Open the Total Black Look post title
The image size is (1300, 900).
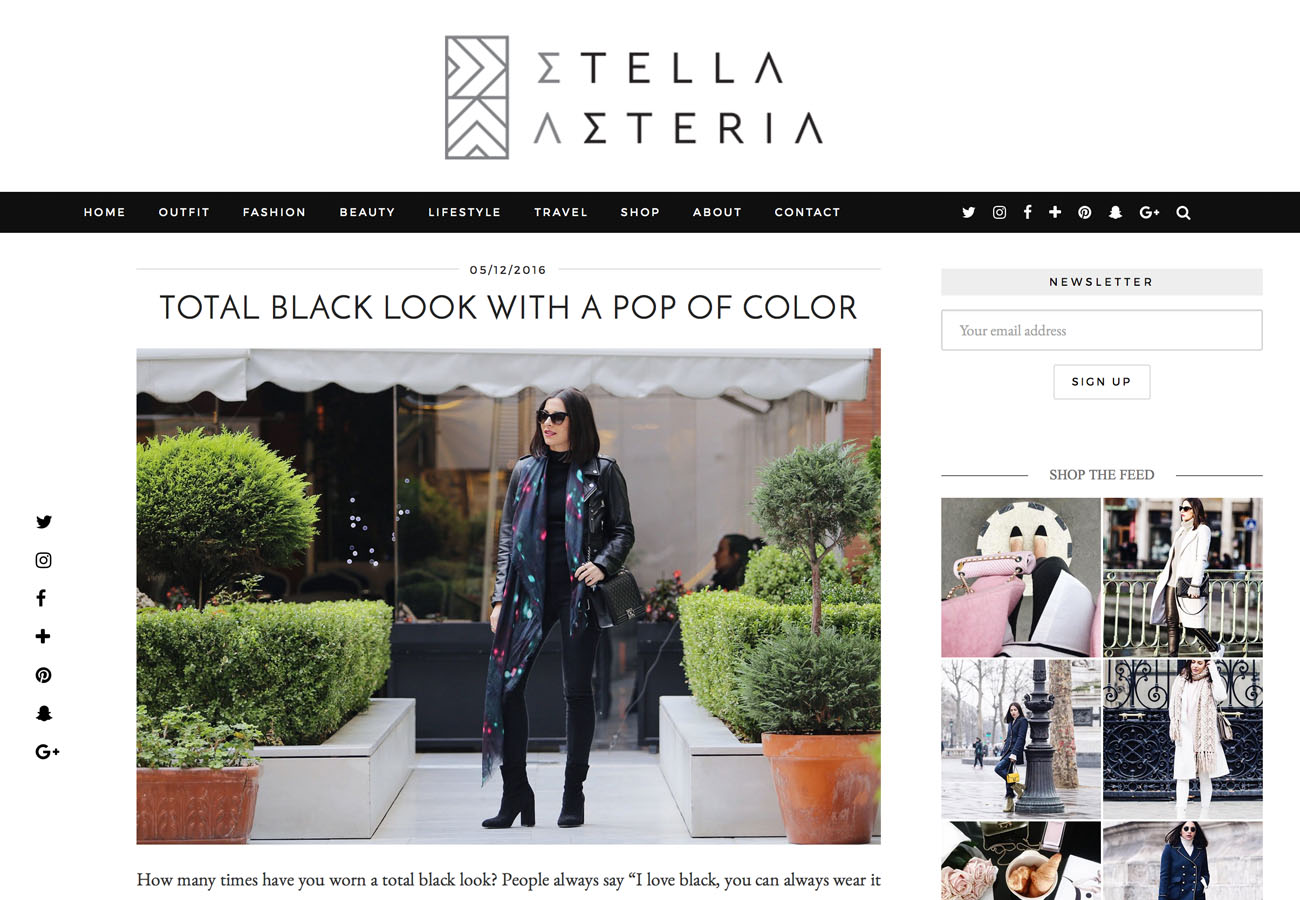pos(508,307)
